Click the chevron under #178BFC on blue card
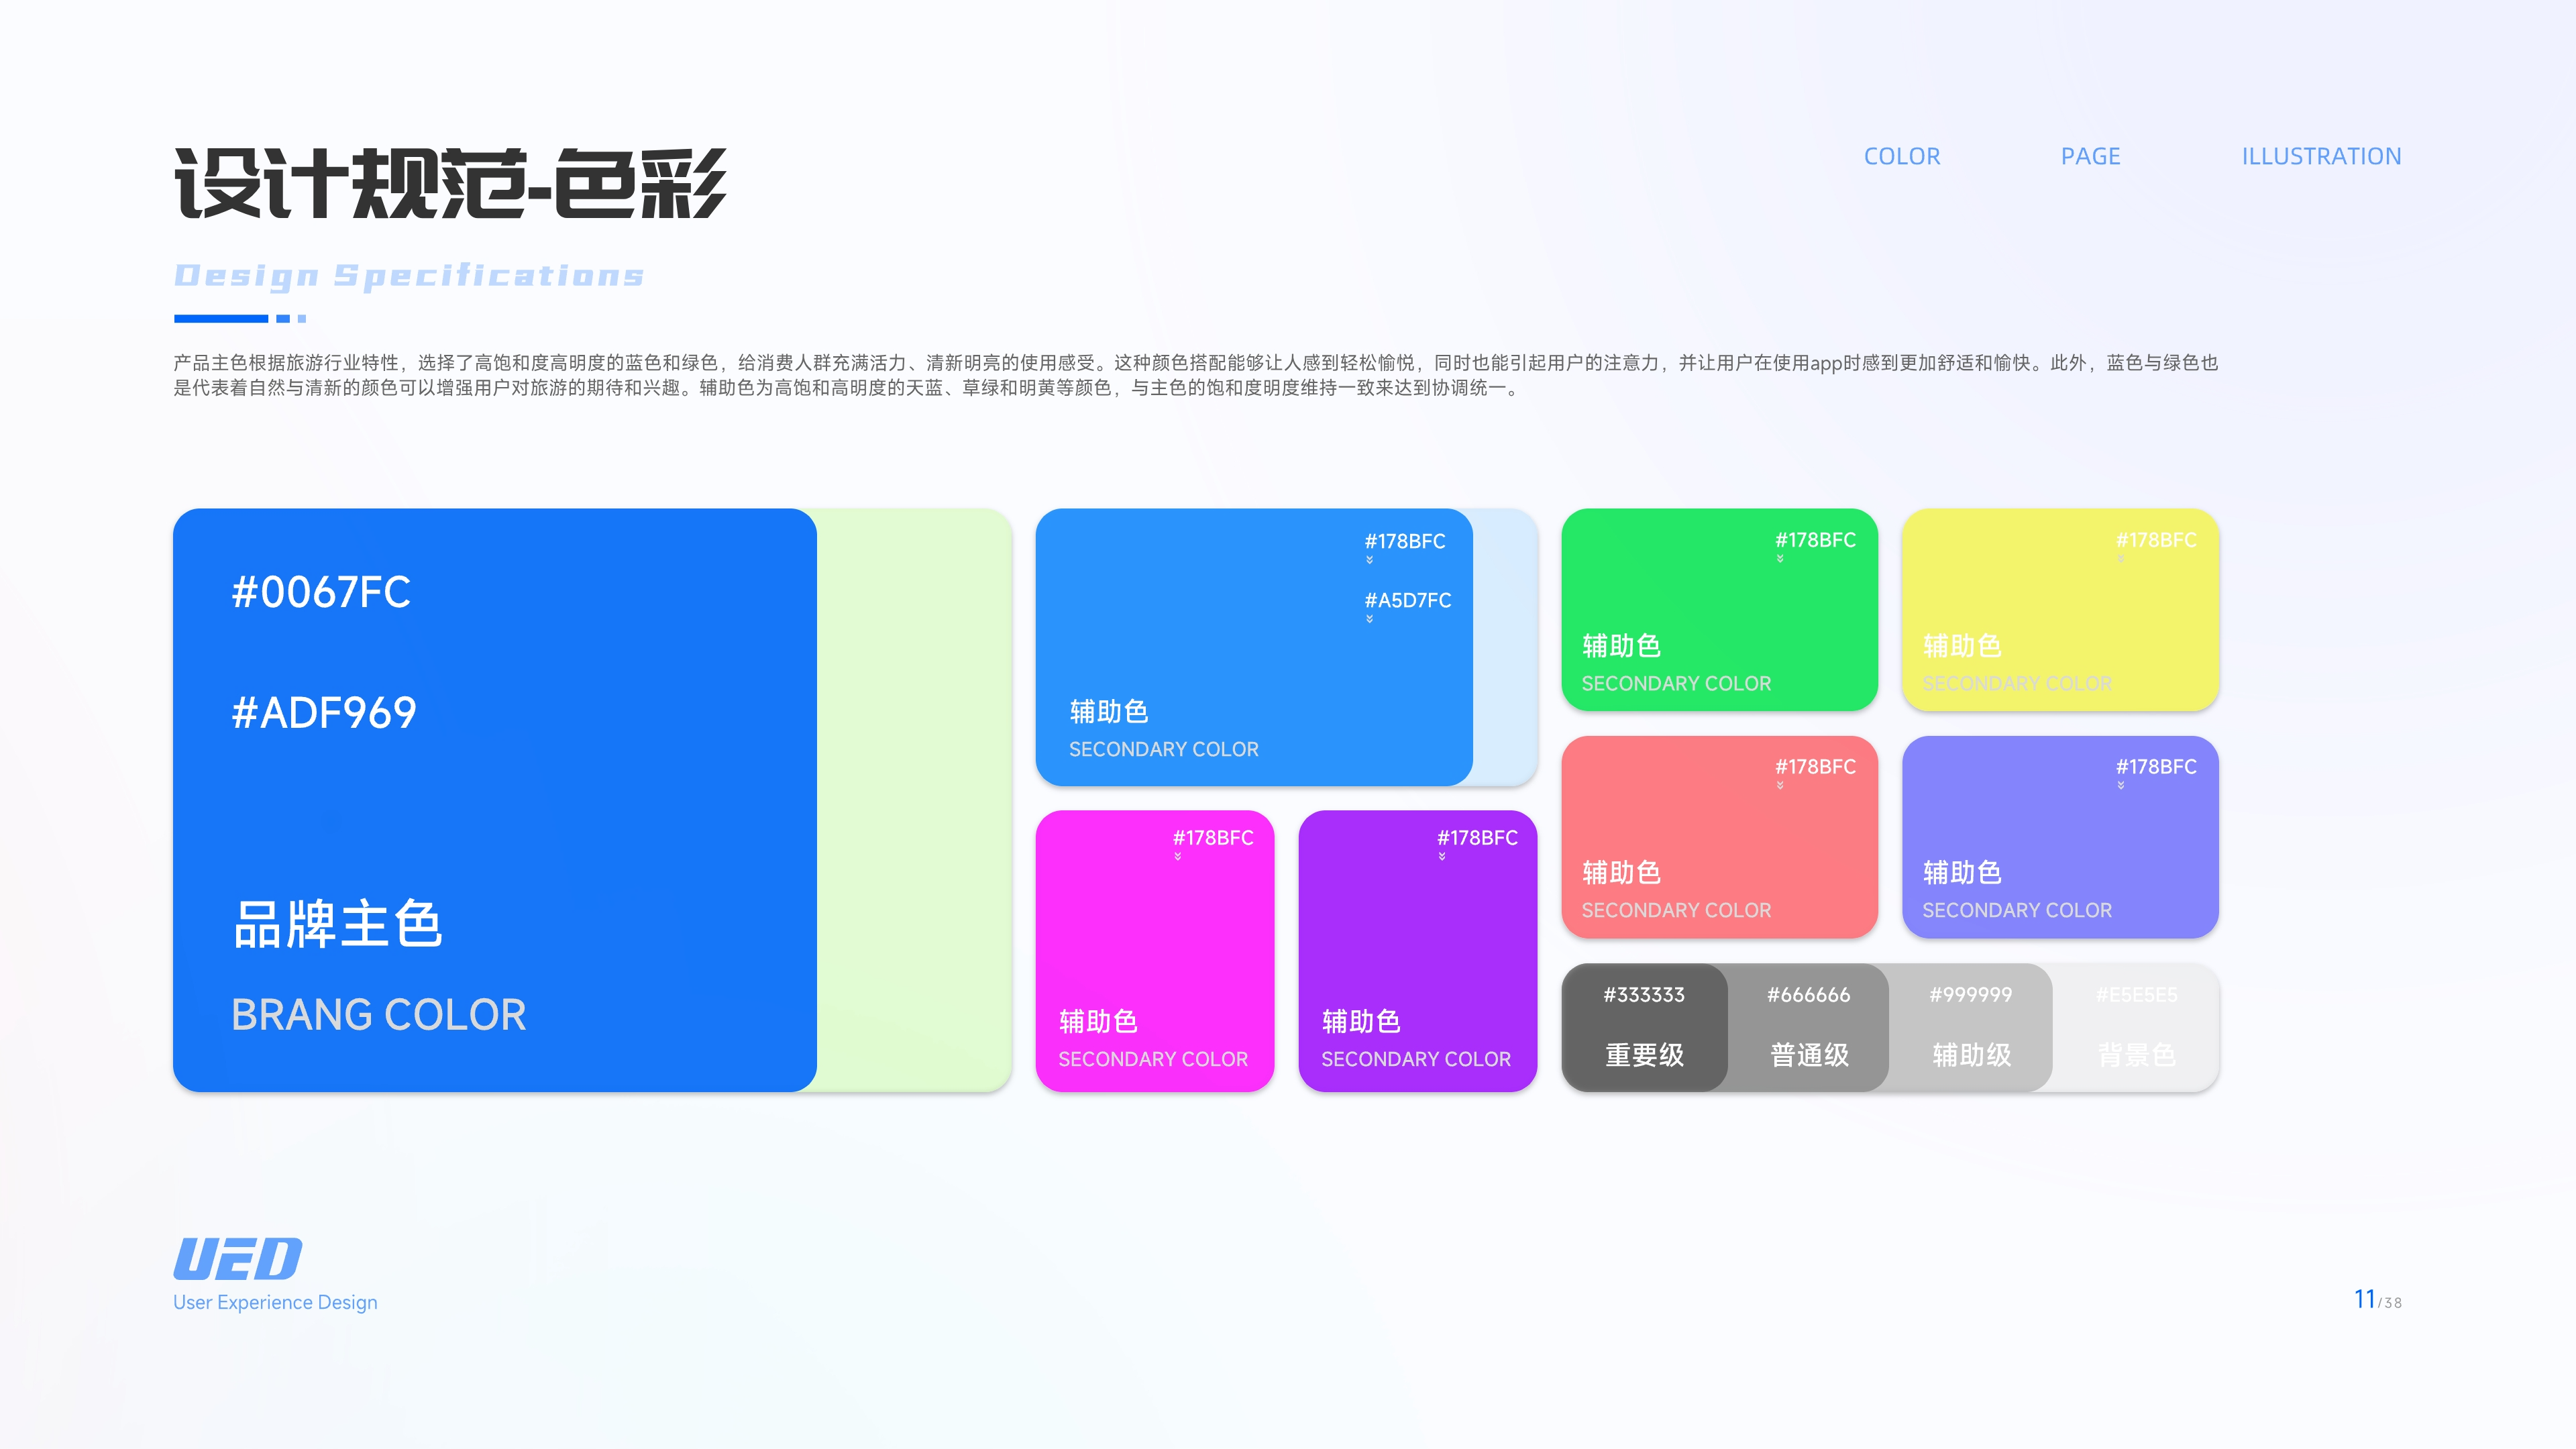Viewport: 2576px width, 1449px height. (x=1369, y=560)
